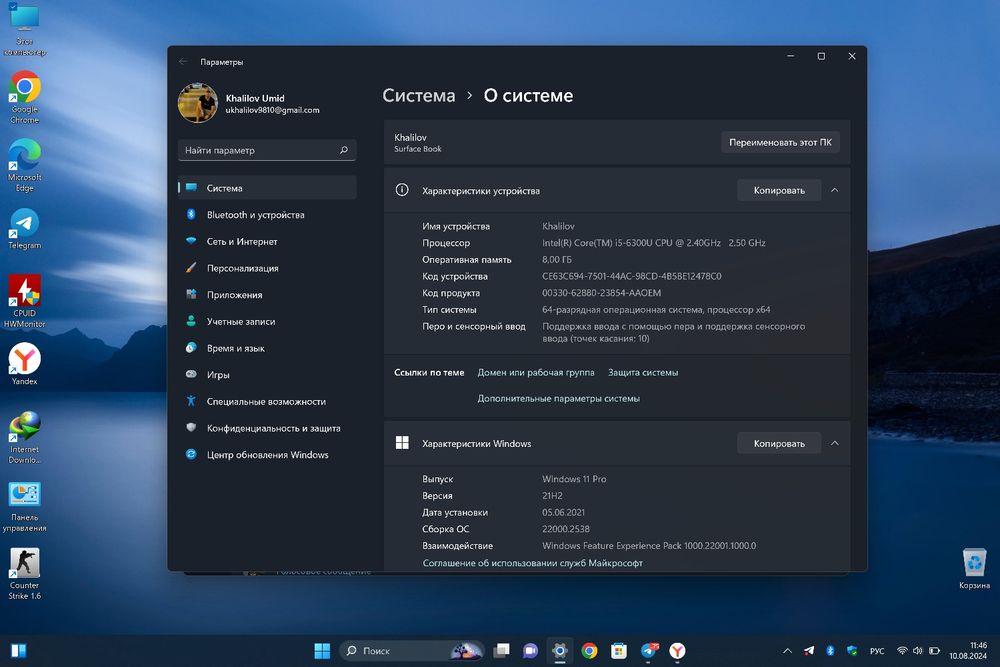Open Соглашение об использовании служб Майкрософт
1000x667 pixels.
coord(533,563)
